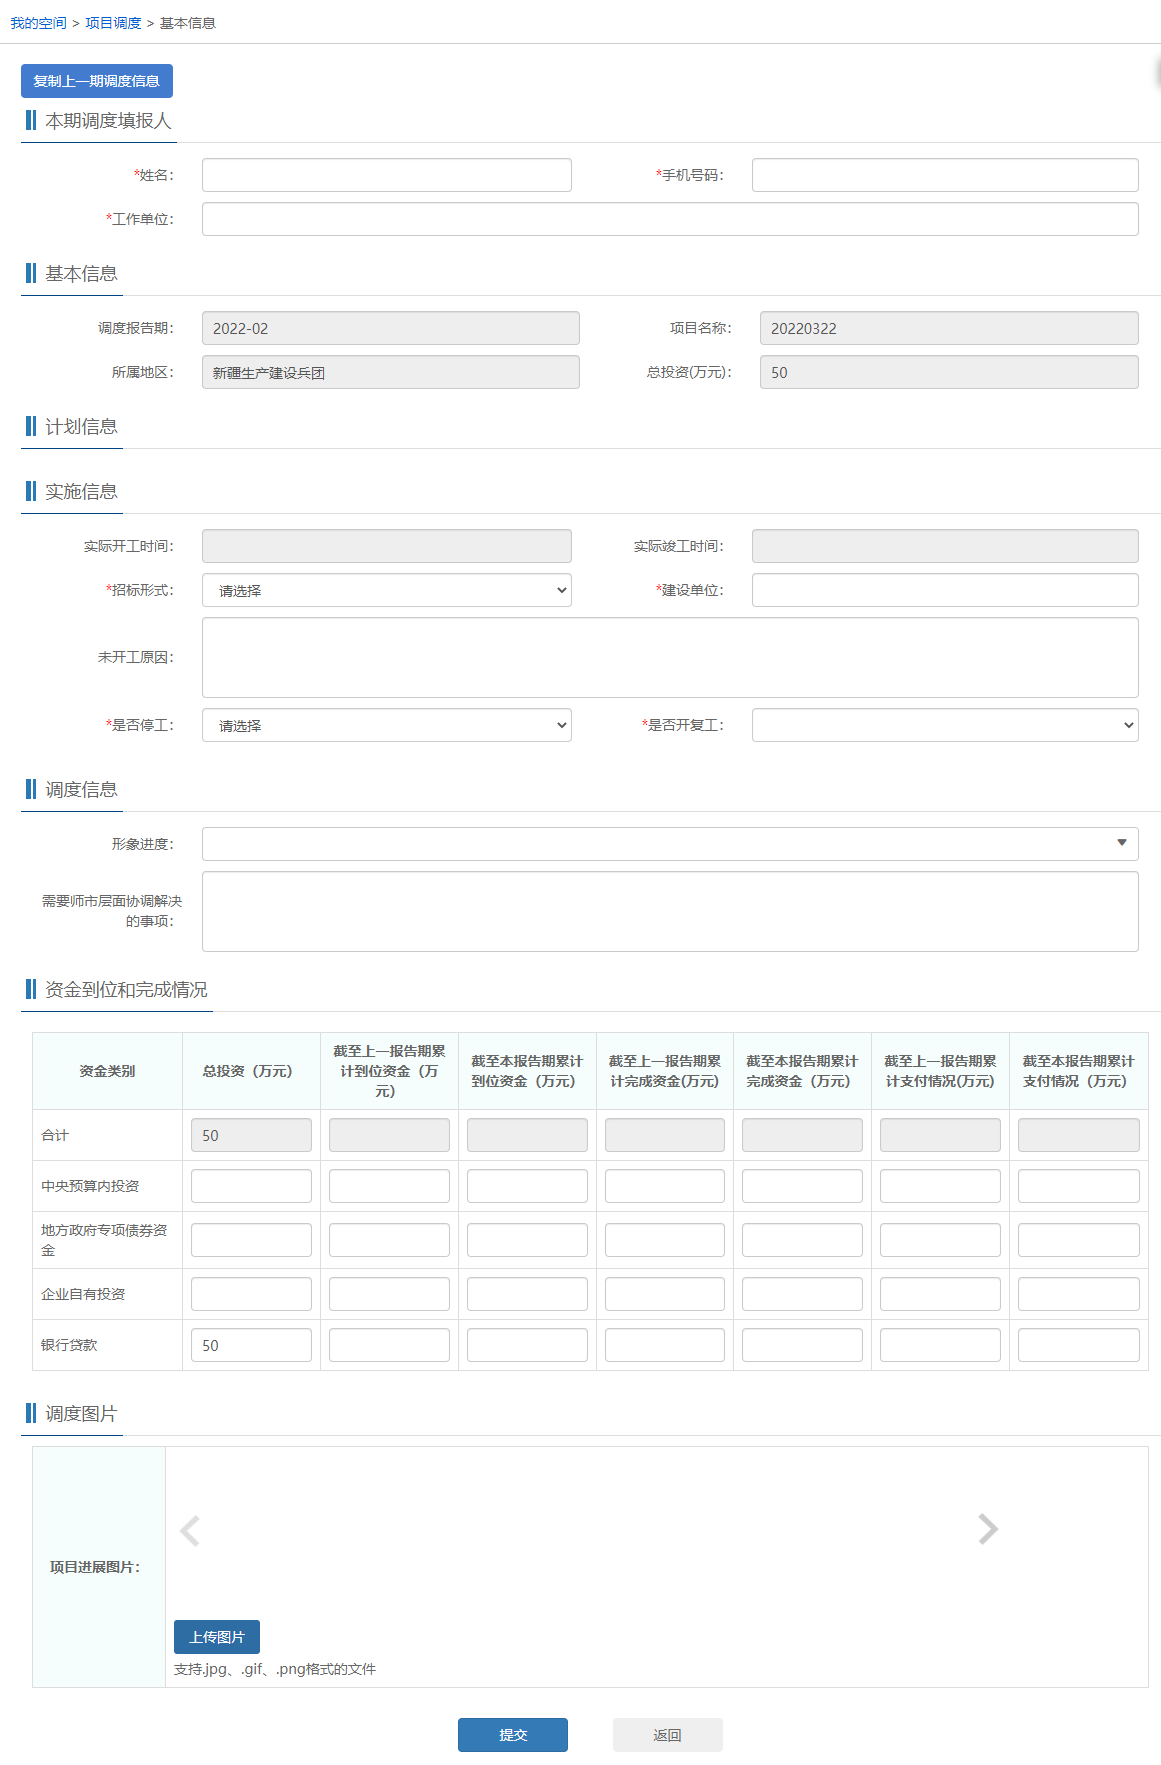Expand the 是否停工 dropdown
This screenshot has height=1765, width=1161.
click(386, 725)
